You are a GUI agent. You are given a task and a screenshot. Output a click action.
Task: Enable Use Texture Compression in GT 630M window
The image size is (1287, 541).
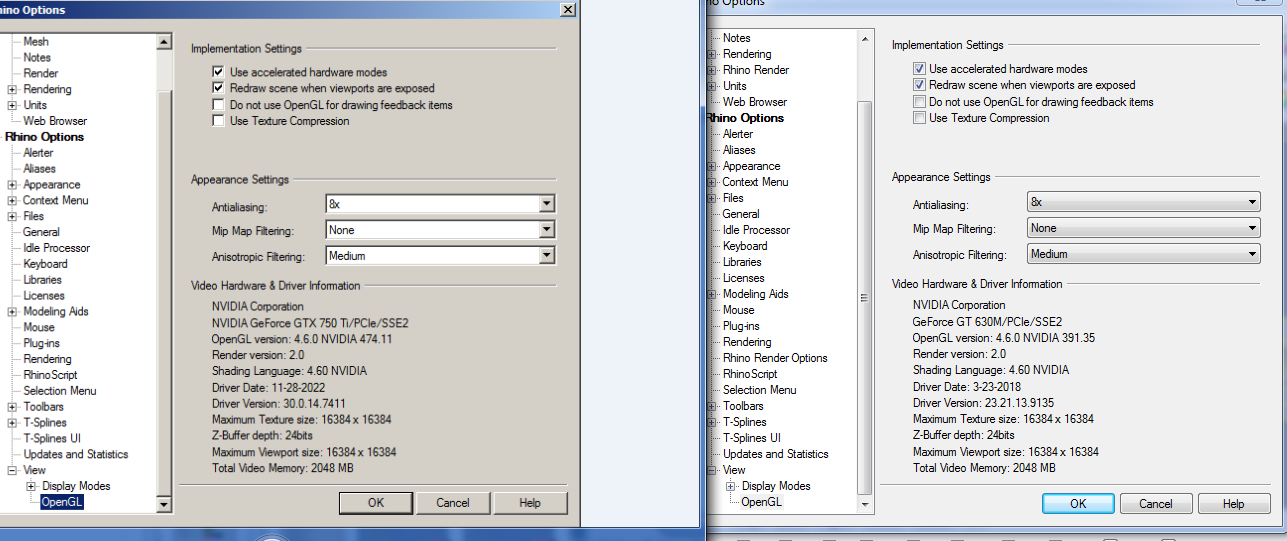pos(919,118)
